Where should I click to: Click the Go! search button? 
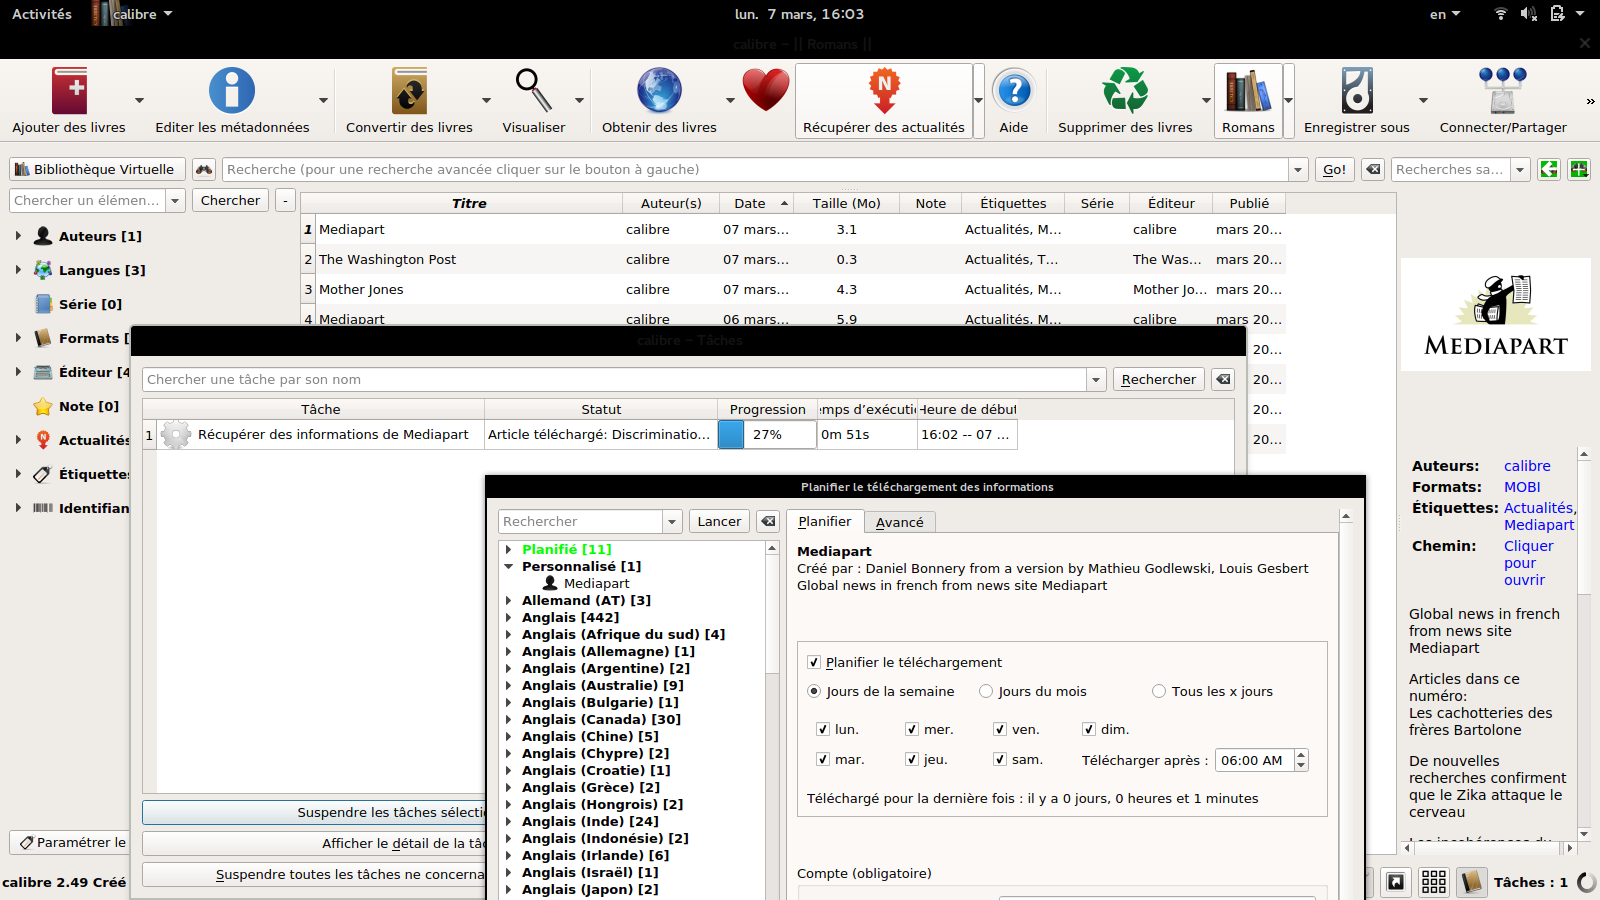click(1335, 170)
